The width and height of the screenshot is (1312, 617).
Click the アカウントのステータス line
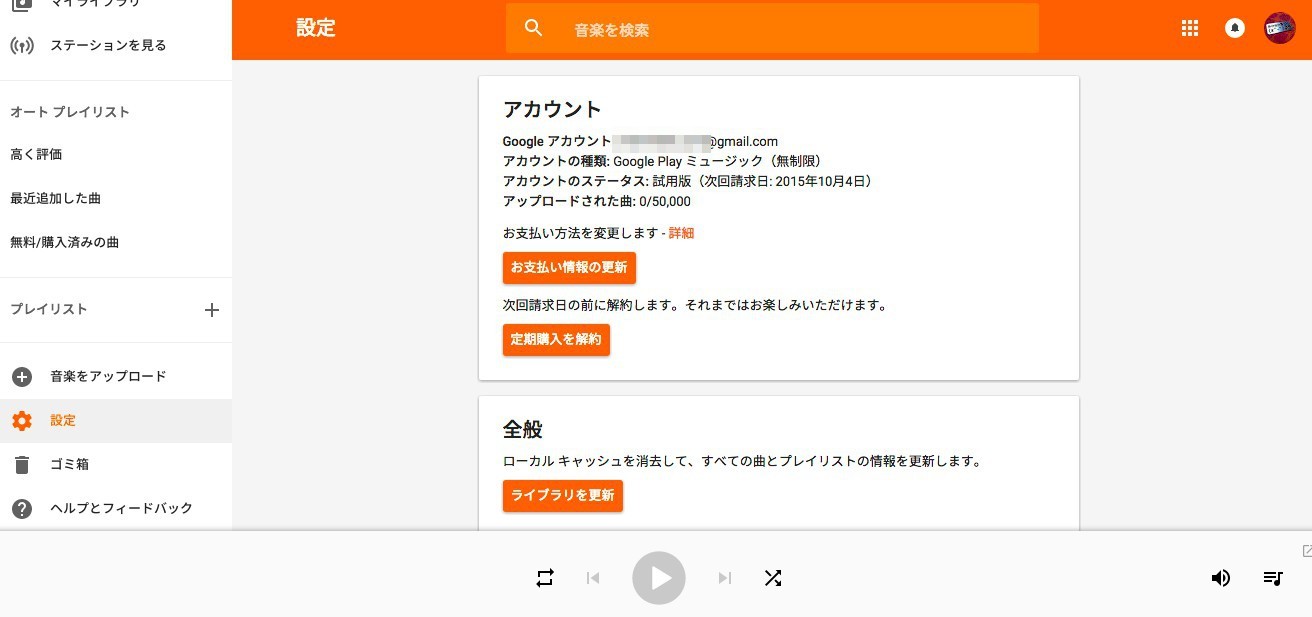pyautogui.click(x=691, y=181)
